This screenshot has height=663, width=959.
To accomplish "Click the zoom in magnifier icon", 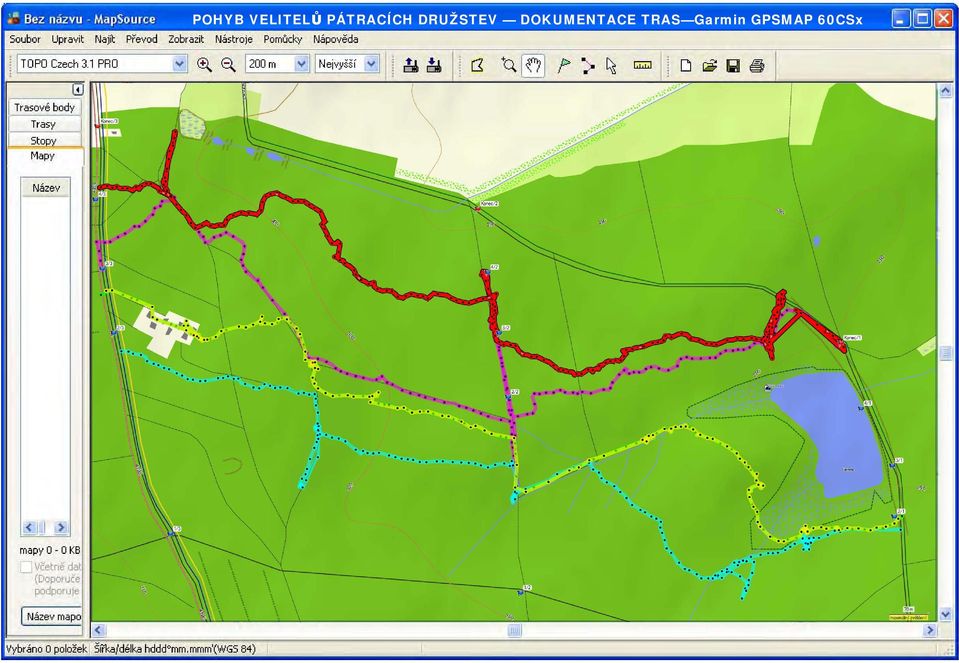I will tap(204, 65).
